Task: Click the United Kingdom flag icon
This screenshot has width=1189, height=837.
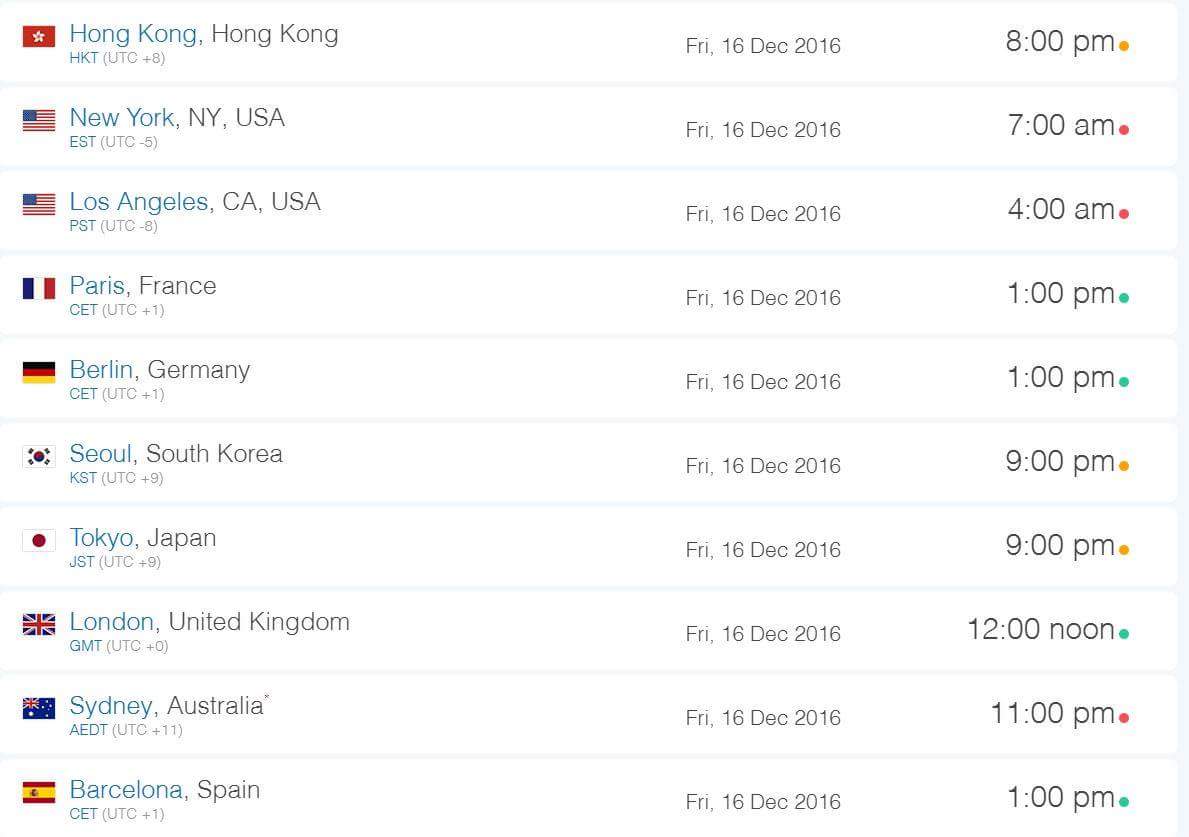Action: [39, 624]
